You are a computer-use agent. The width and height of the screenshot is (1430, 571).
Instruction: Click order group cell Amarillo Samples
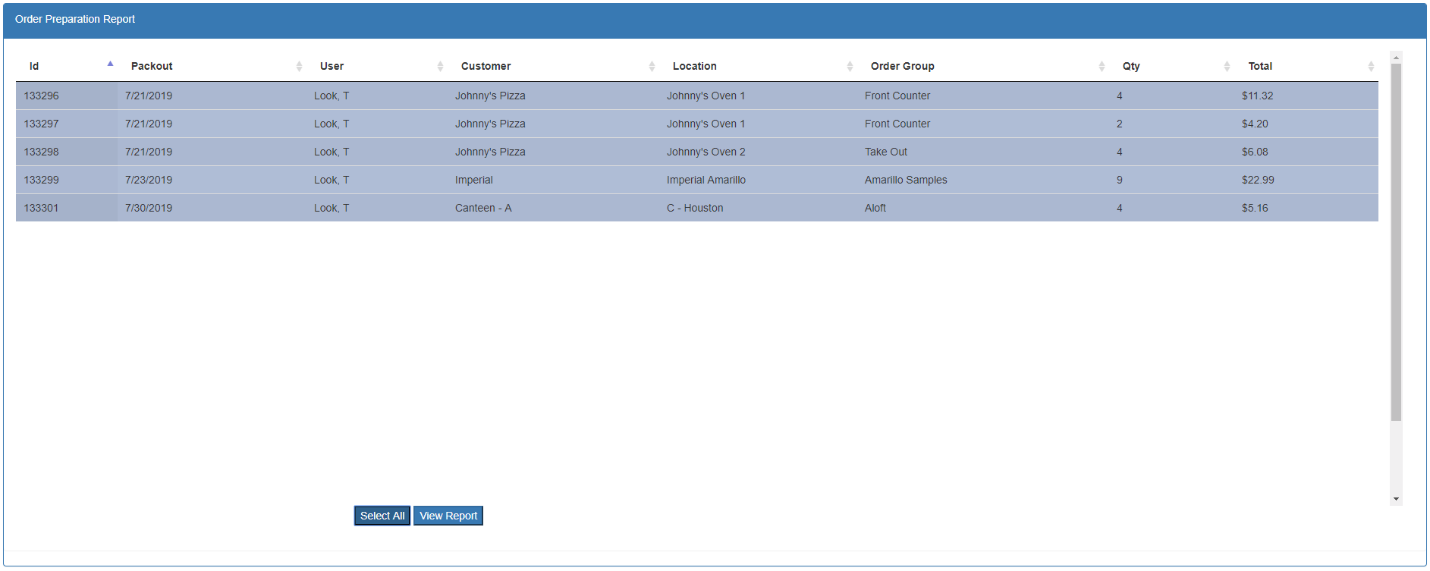point(906,180)
